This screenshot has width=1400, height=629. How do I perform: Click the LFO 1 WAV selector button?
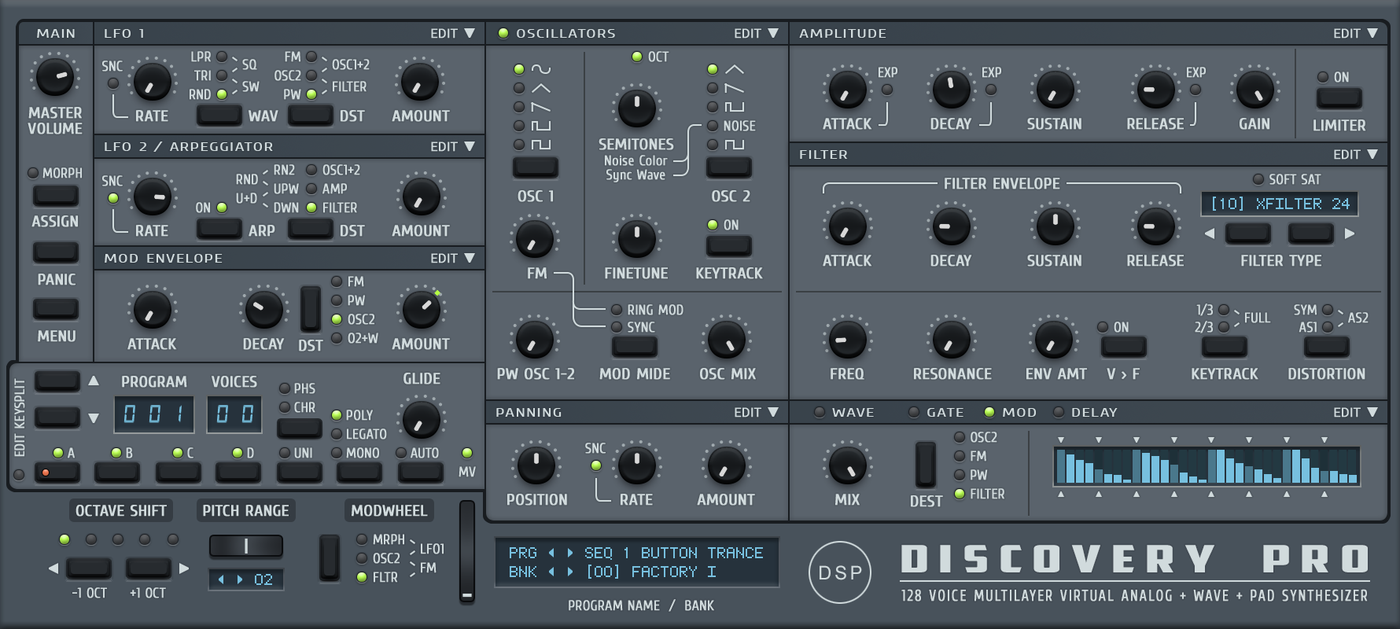(219, 114)
